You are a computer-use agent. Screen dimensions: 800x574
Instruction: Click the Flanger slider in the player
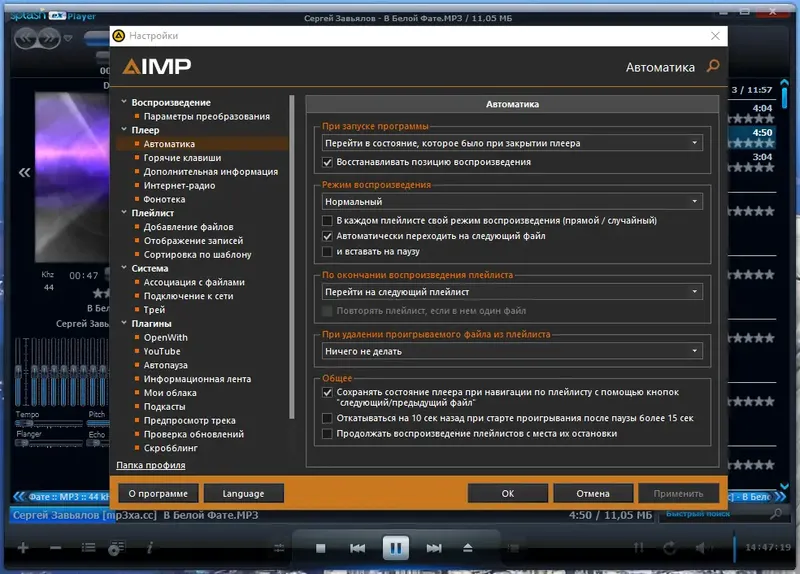[x=48, y=443]
